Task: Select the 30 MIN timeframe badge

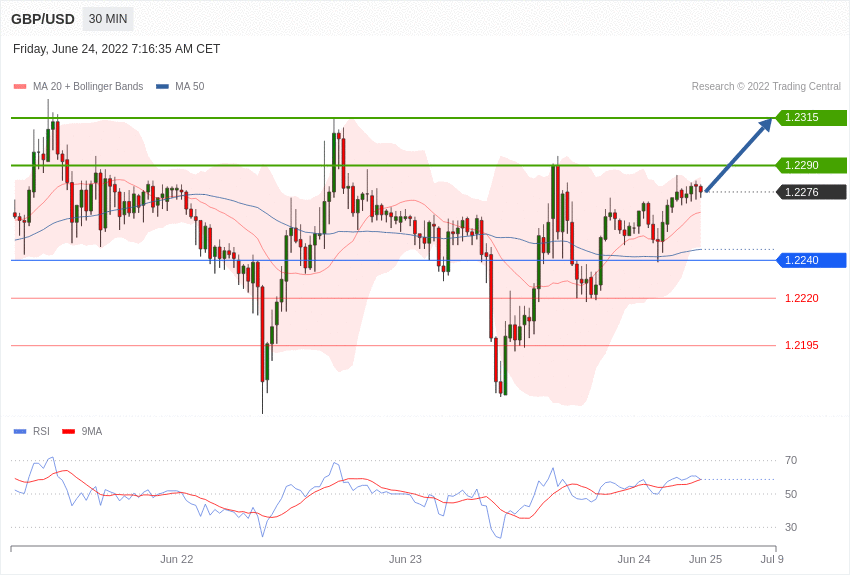Action: tap(108, 19)
